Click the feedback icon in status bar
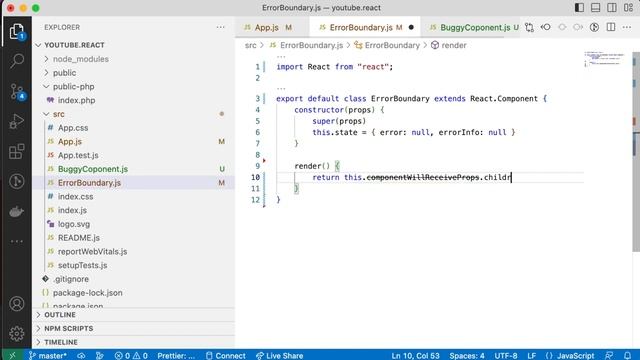 609,356
